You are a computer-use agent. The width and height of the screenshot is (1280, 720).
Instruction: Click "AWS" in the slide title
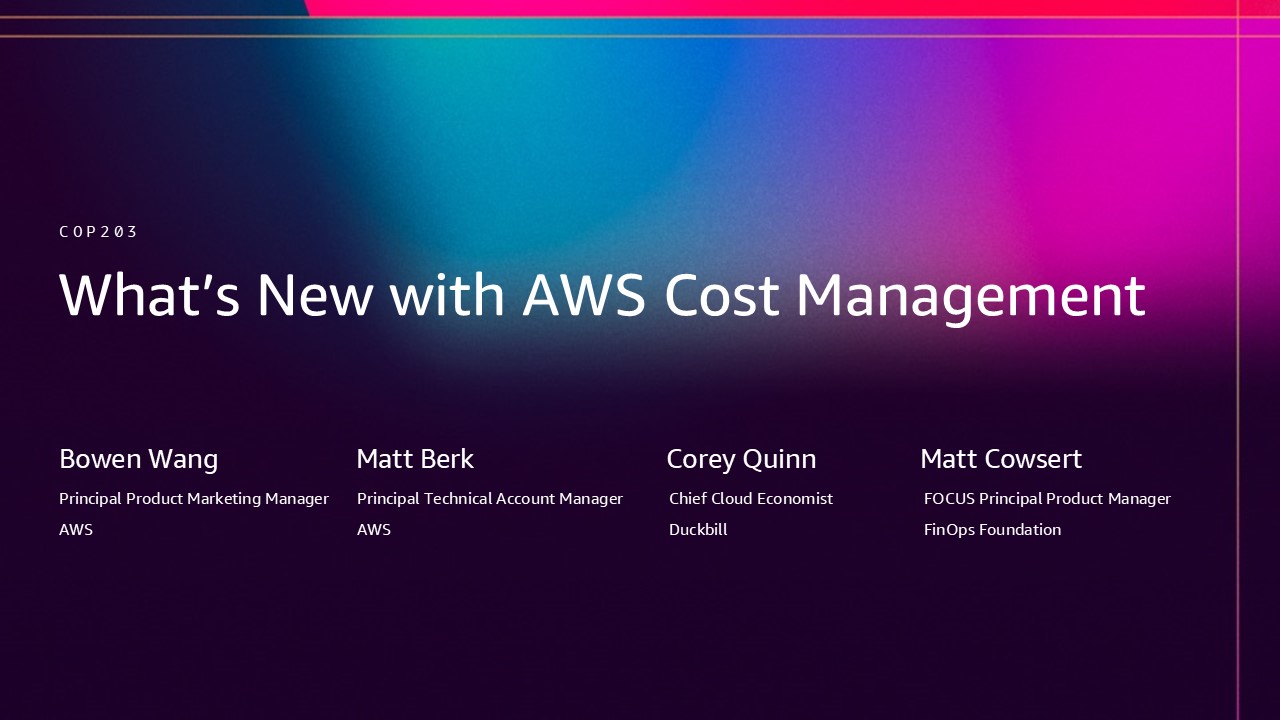(x=584, y=296)
